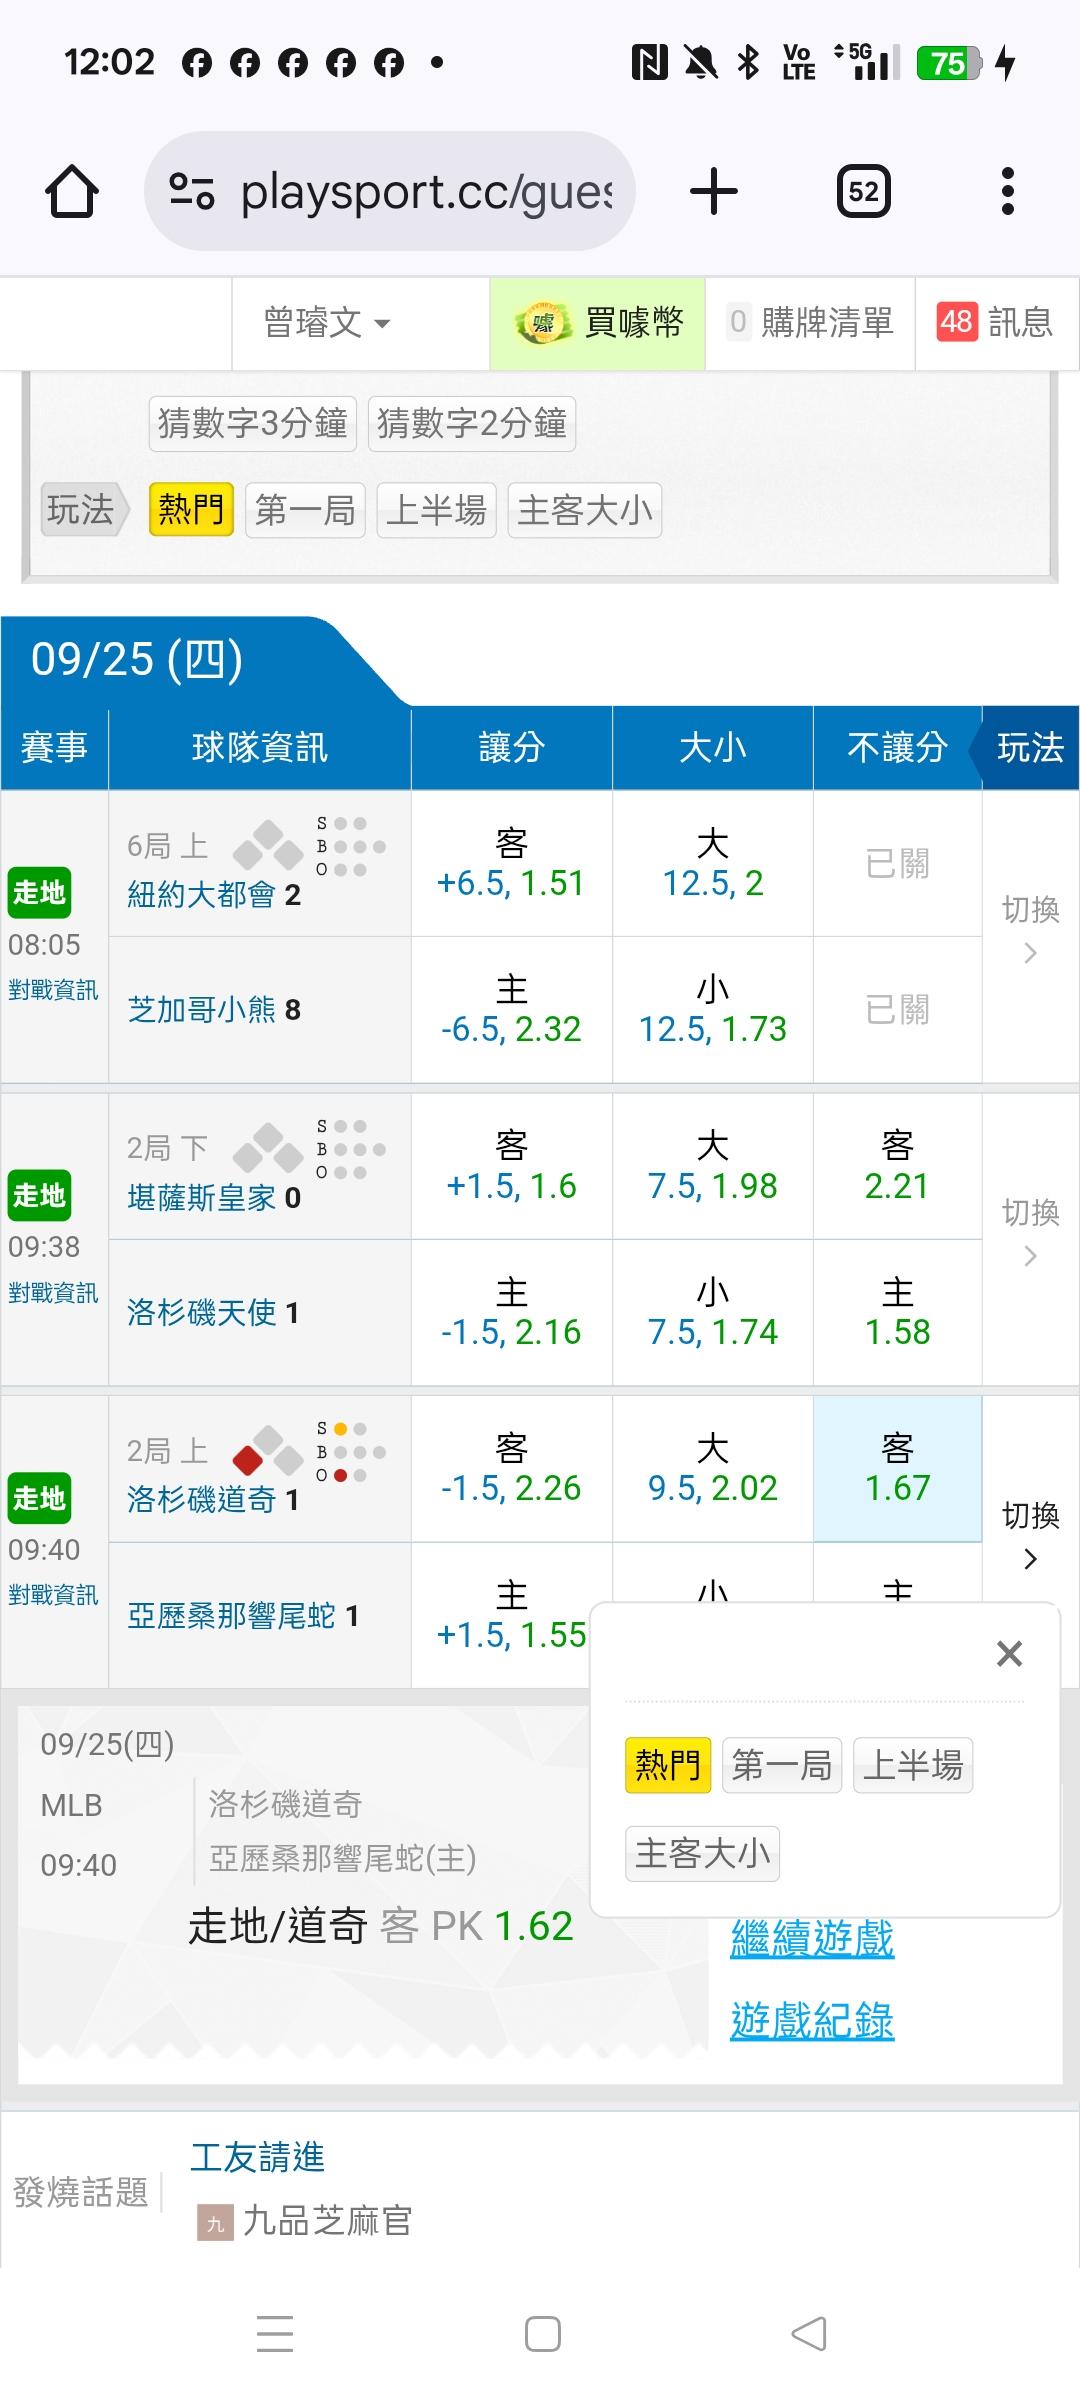Pick 客 +1.5, 1.6 spread
Viewport: 1080px width, 2400px height.
[511, 1167]
